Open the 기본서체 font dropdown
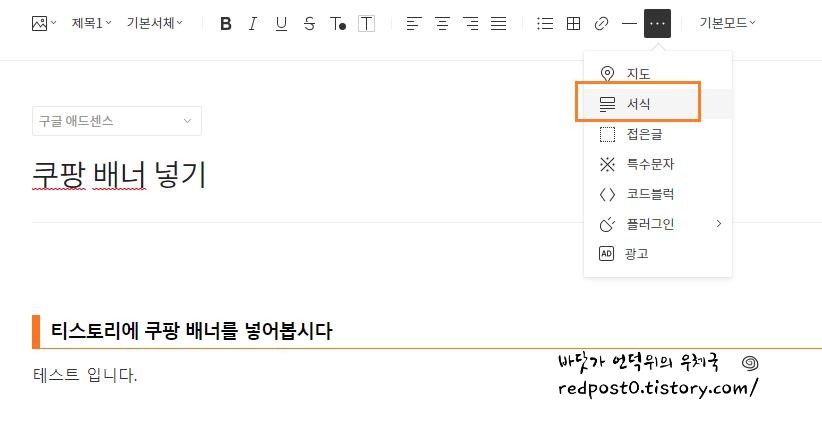 pos(155,23)
